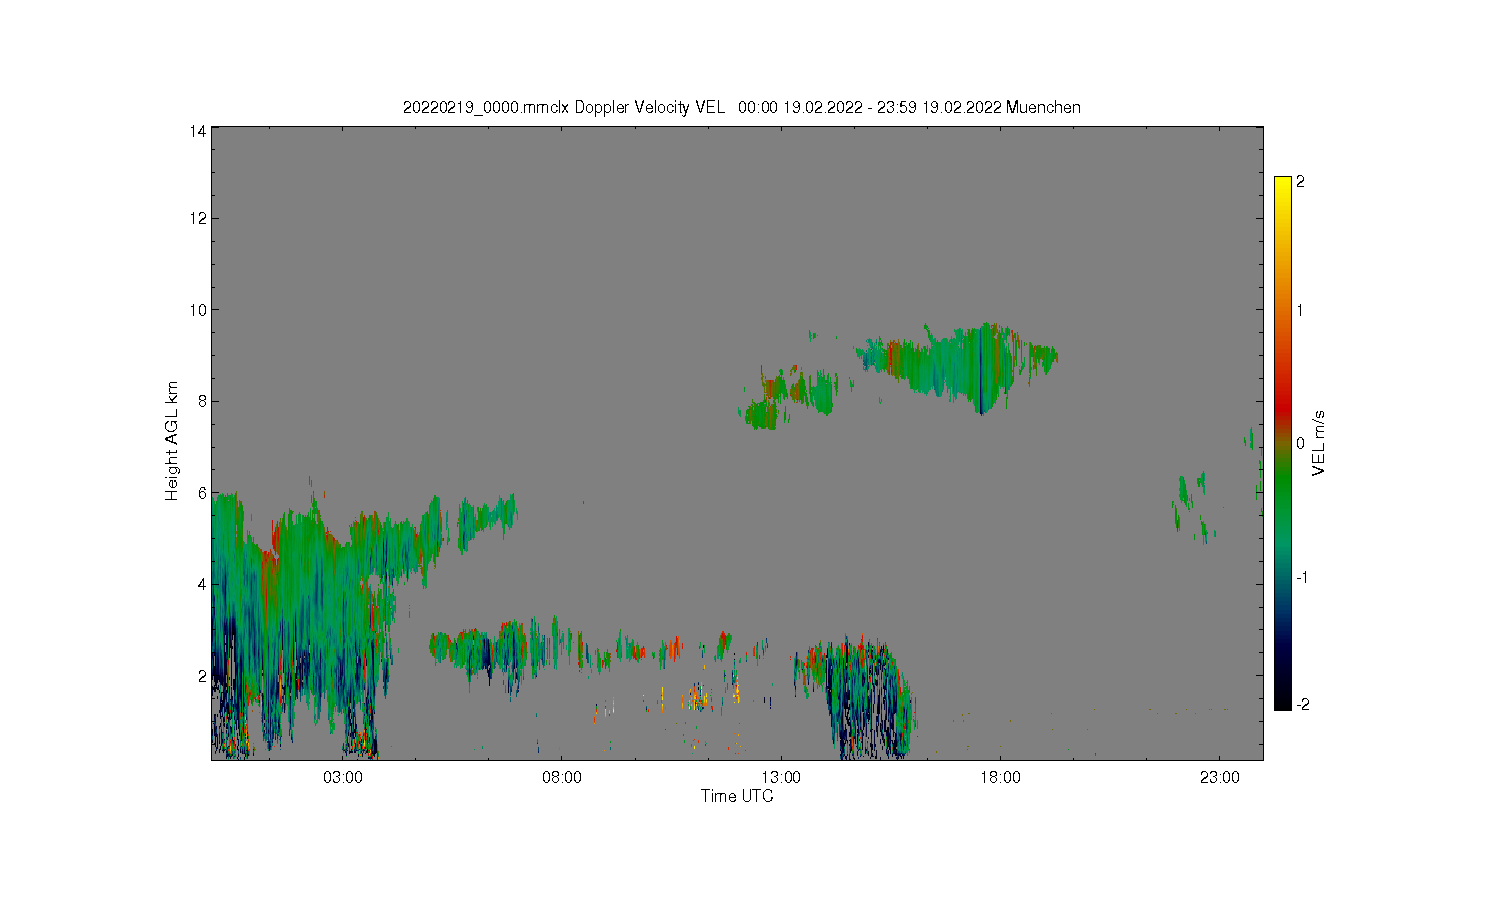Click the 18:00 time tick label
This screenshot has width=1500, height=900.
tap(1000, 777)
